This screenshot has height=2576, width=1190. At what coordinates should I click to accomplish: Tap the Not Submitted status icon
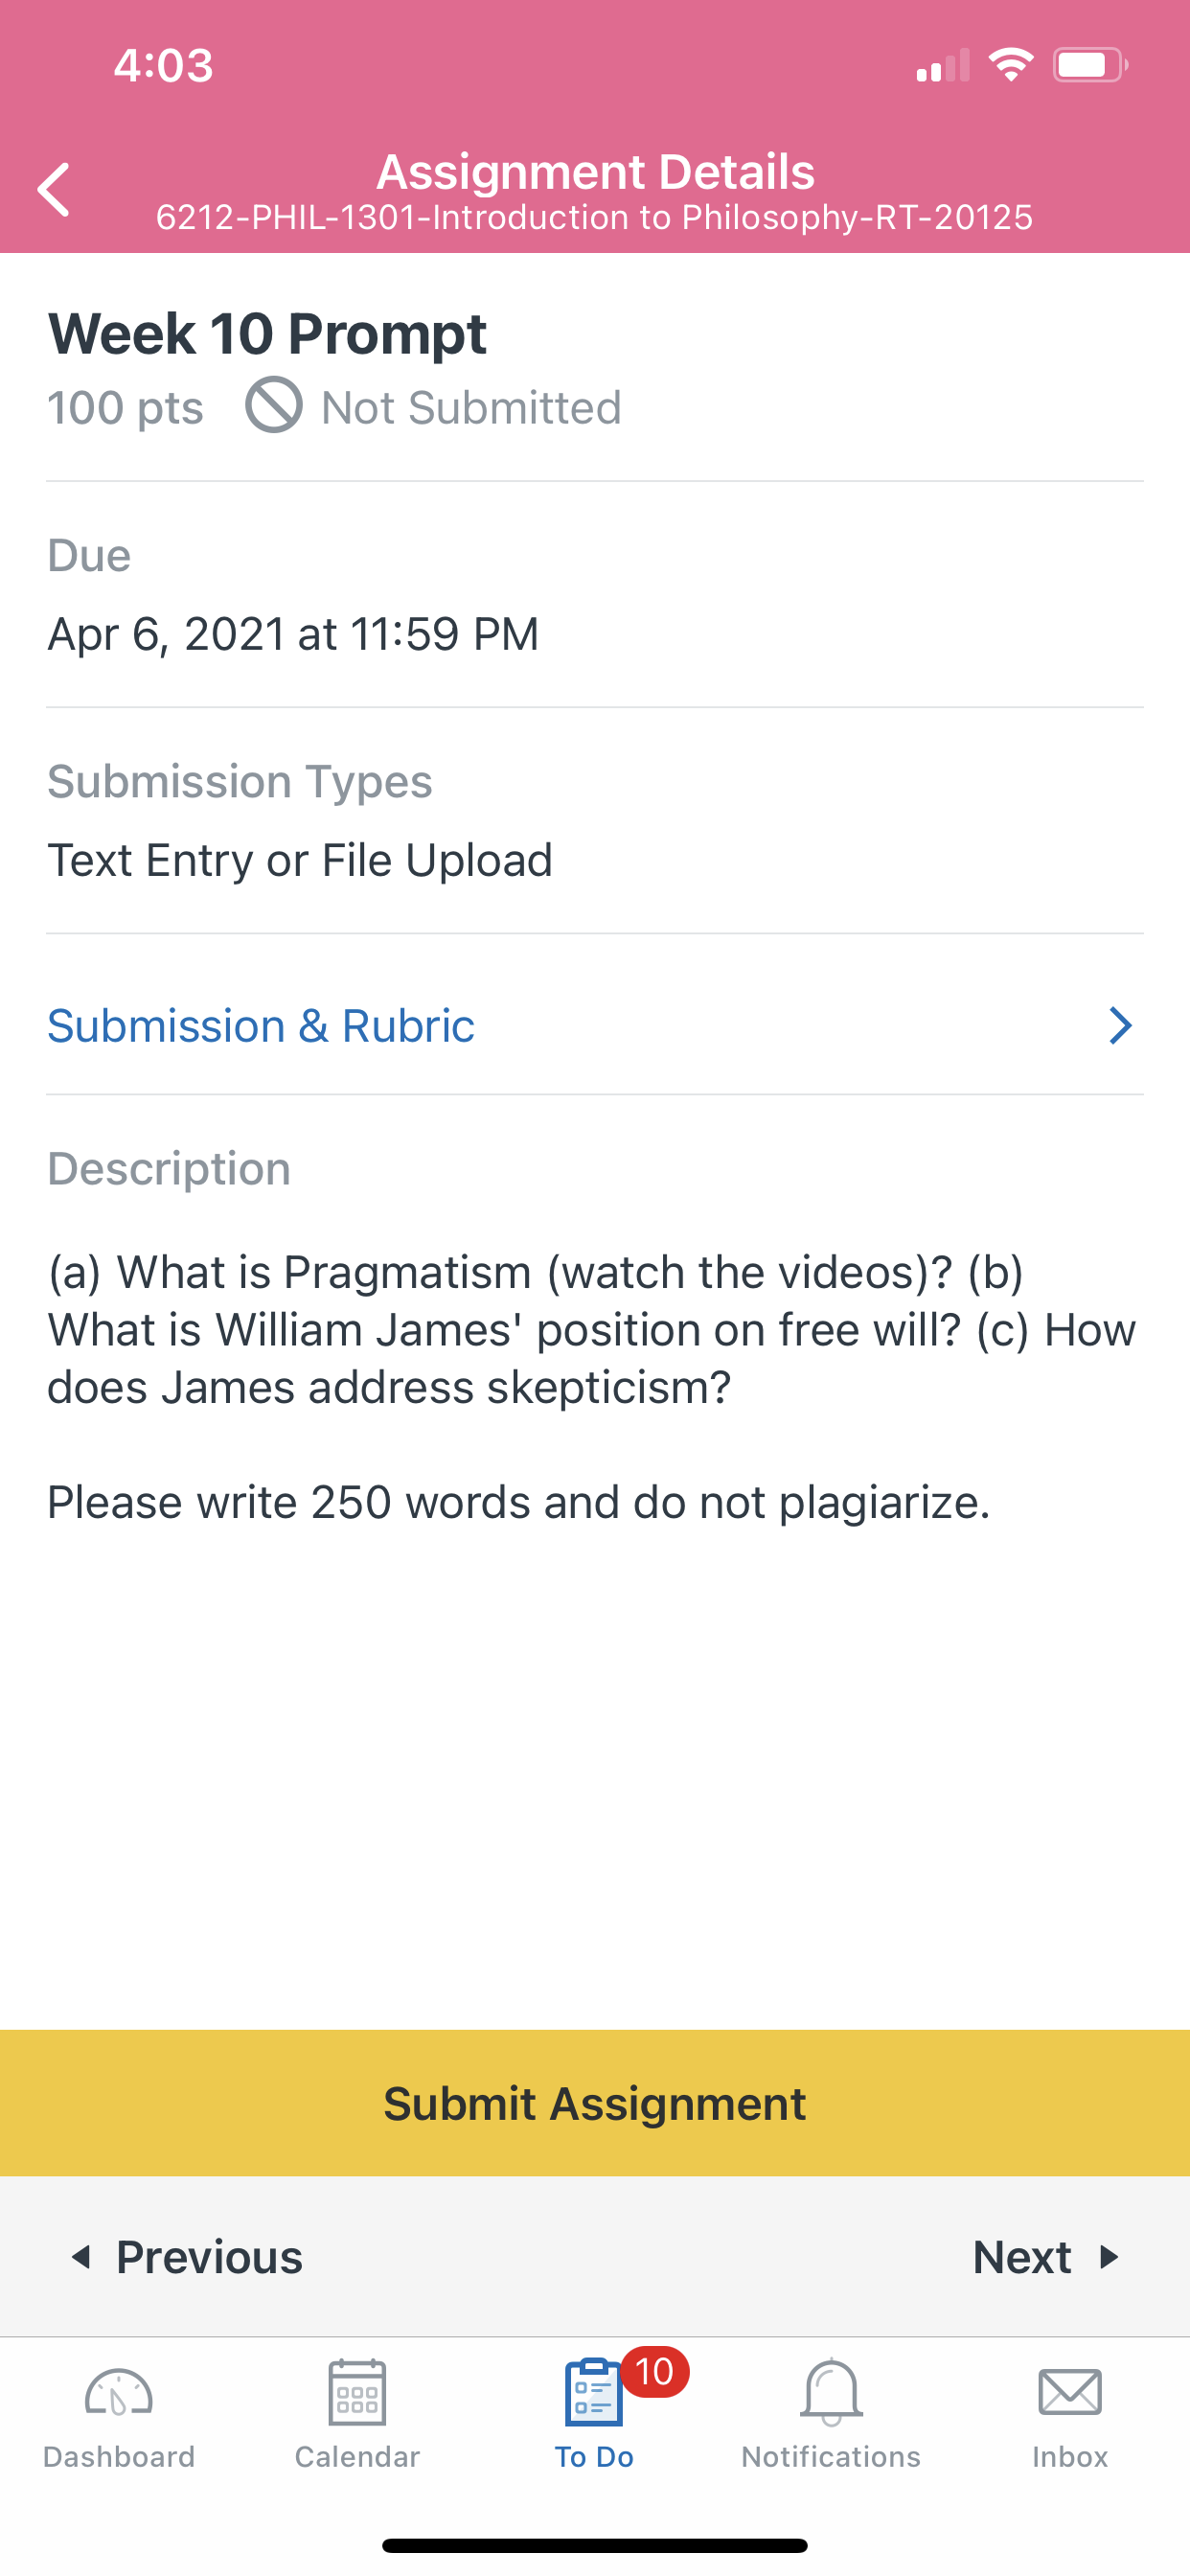[x=274, y=405]
